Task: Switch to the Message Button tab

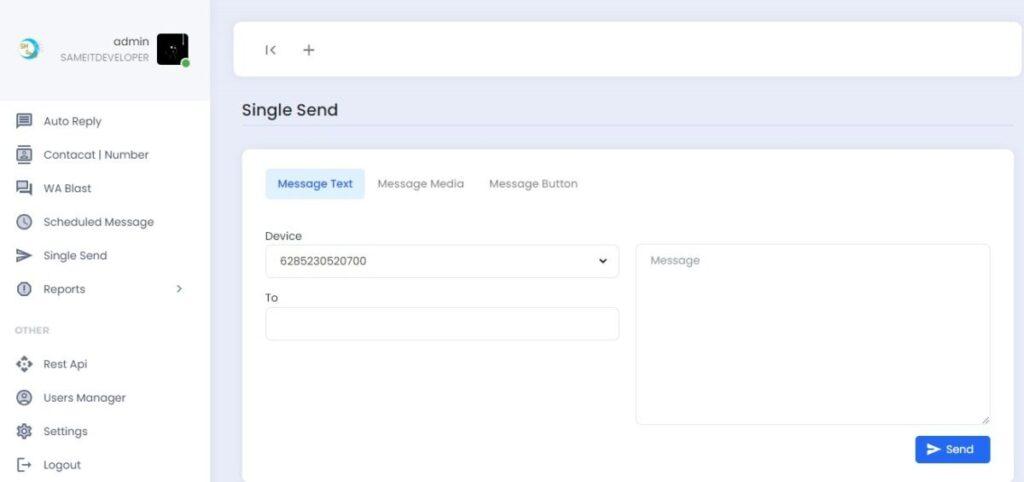Action: point(533,184)
